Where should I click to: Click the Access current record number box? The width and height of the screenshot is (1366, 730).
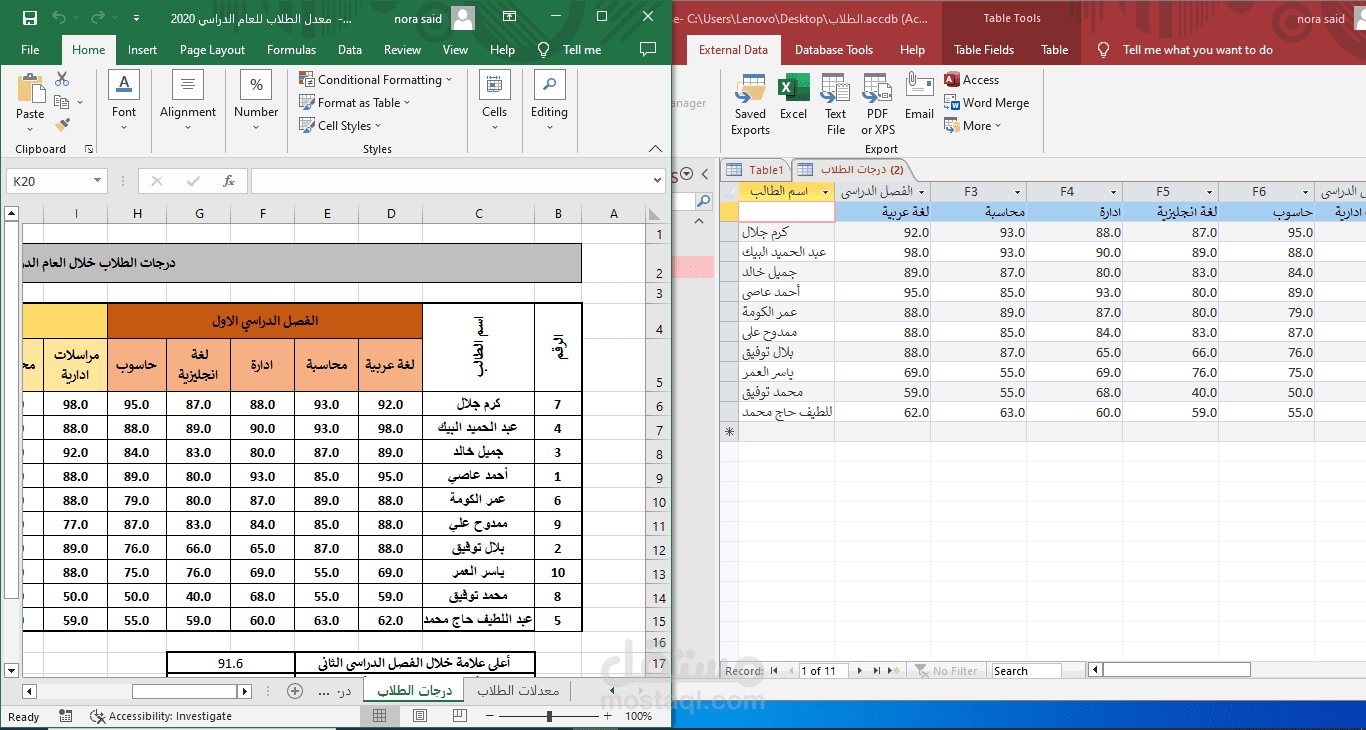(824, 671)
